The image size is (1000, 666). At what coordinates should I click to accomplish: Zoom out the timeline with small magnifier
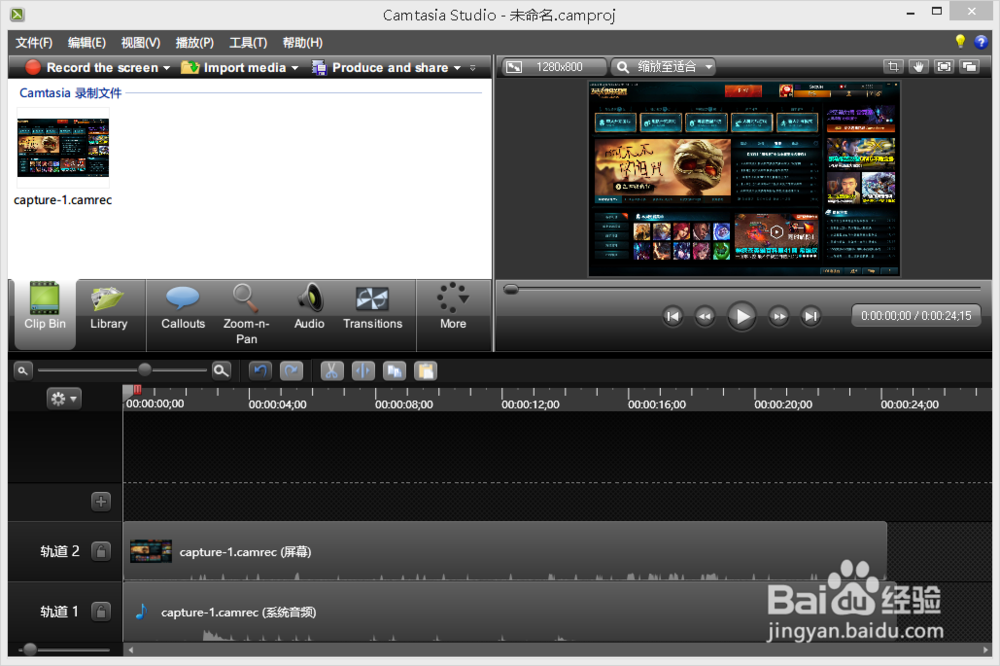pyautogui.click(x=22, y=371)
